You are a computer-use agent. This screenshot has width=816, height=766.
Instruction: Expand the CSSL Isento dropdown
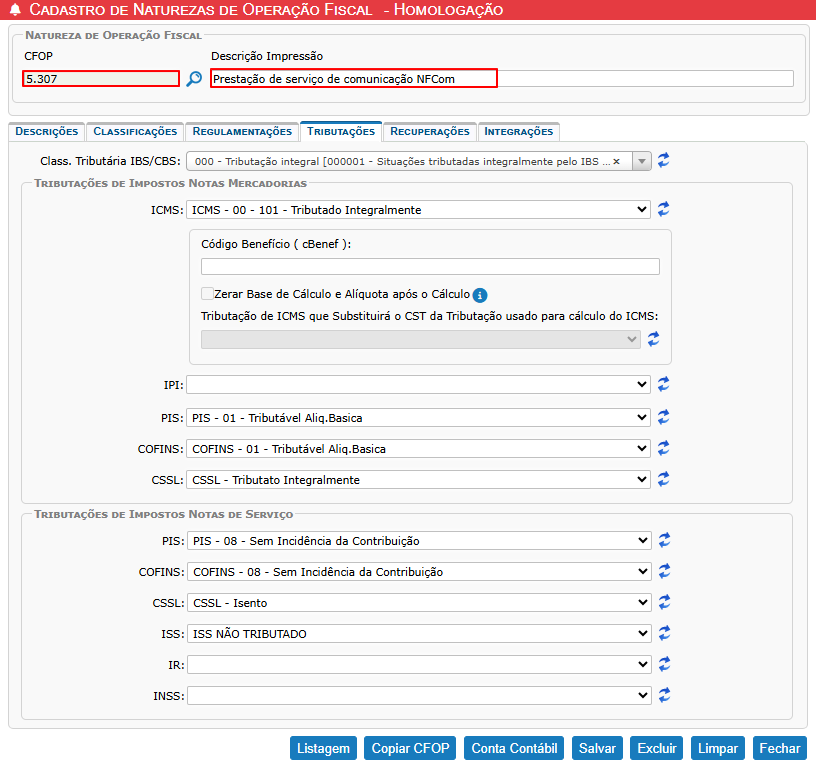coord(418,603)
